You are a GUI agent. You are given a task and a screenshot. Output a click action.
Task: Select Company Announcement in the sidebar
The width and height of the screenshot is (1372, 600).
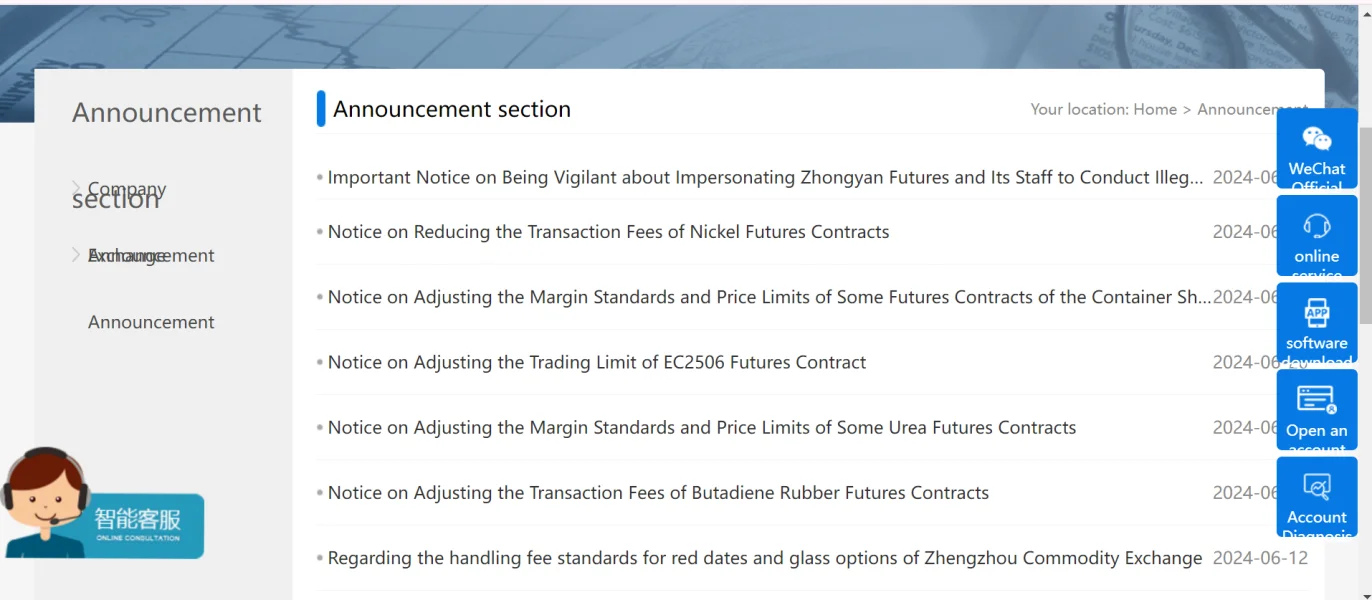click(127, 189)
